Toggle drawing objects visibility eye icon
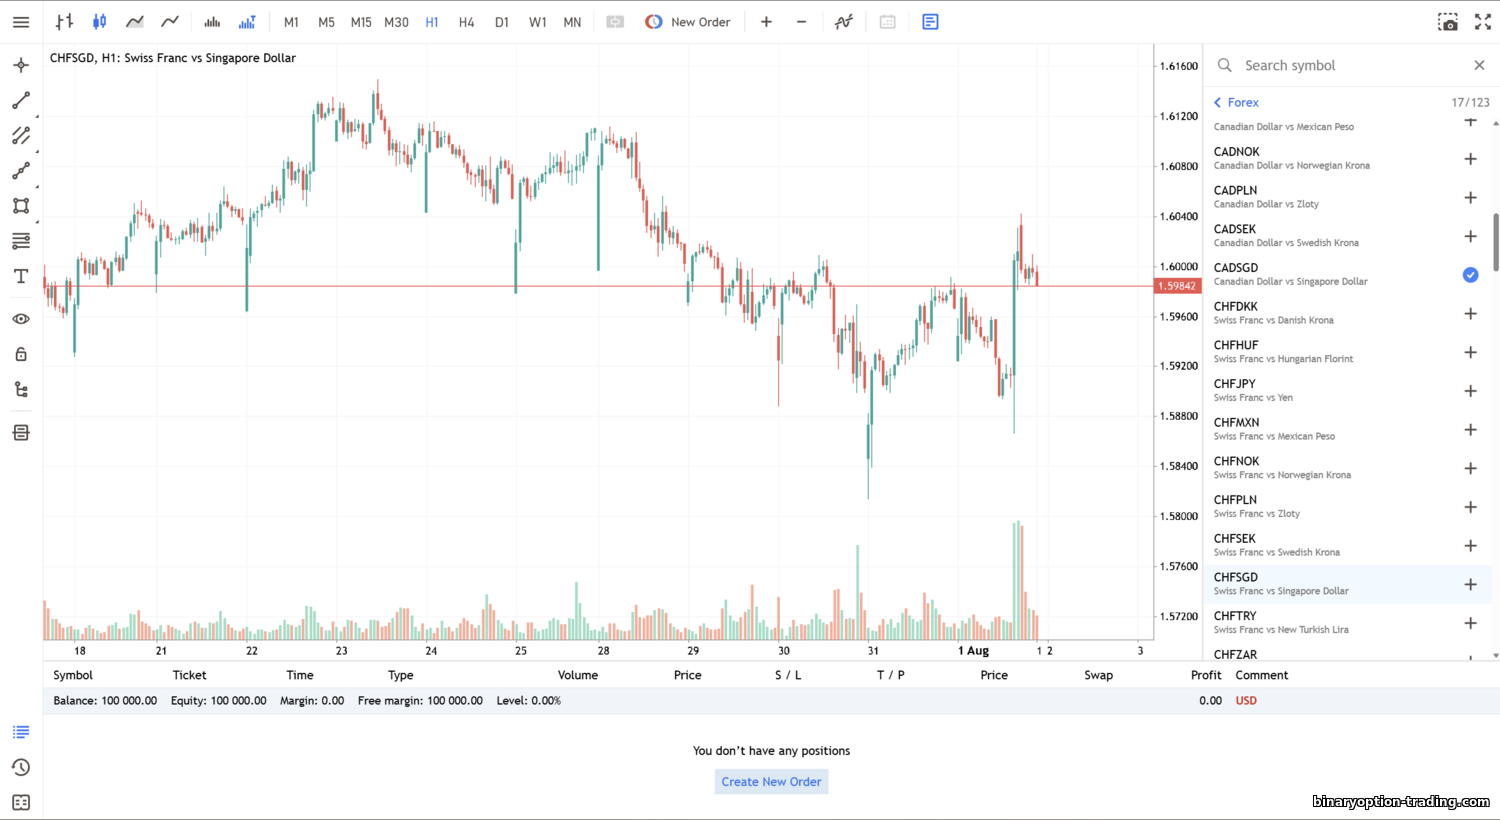Viewport: 1500px width, 820px height. pyautogui.click(x=21, y=319)
